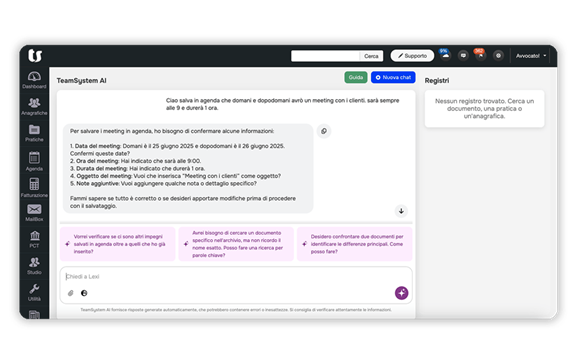Expand the Avvocato user dropdown
The image size is (576, 362).
click(x=530, y=56)
